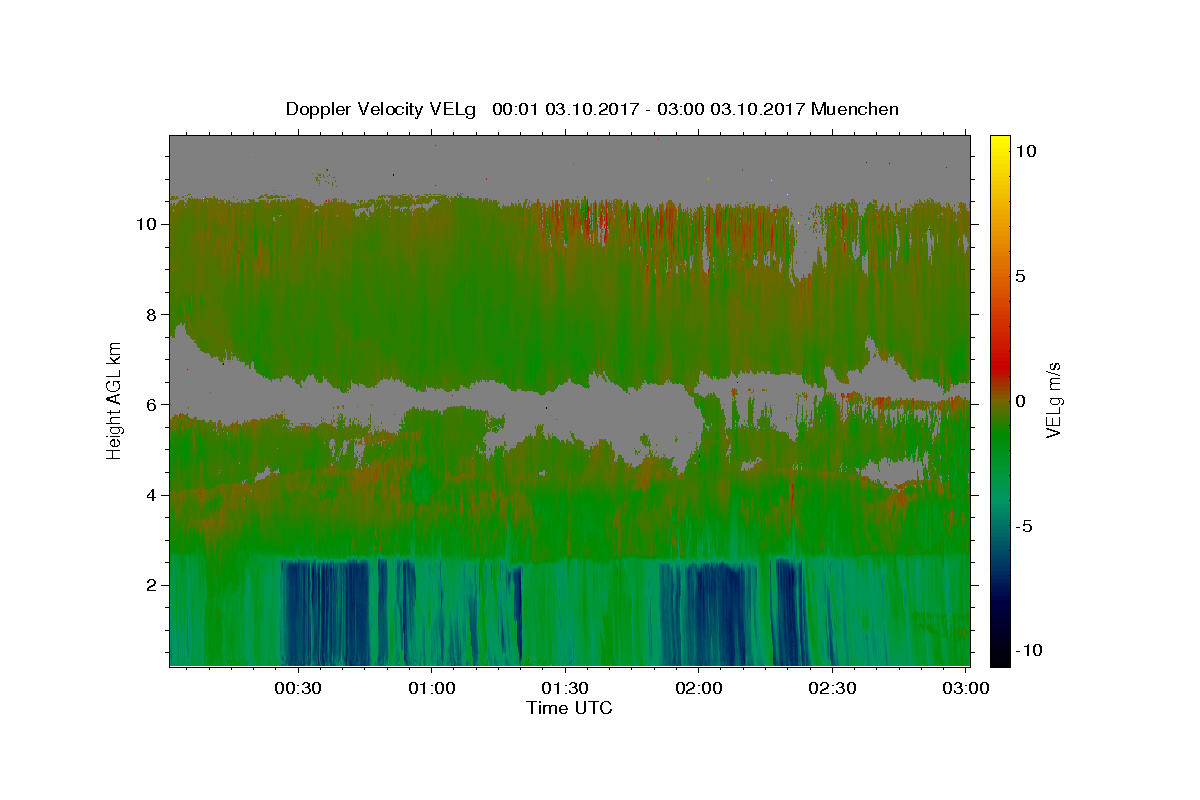Click the 00:30 time axis label

[298, 688]
